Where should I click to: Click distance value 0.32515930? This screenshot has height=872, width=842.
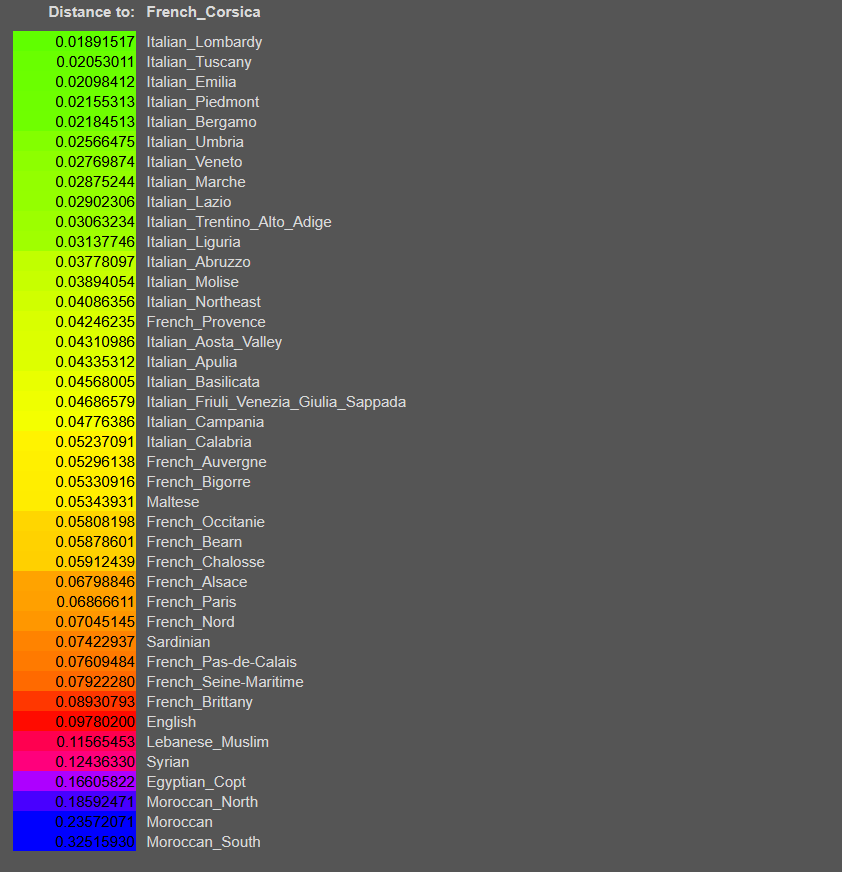pyautogui.click(x=95, y=843)
